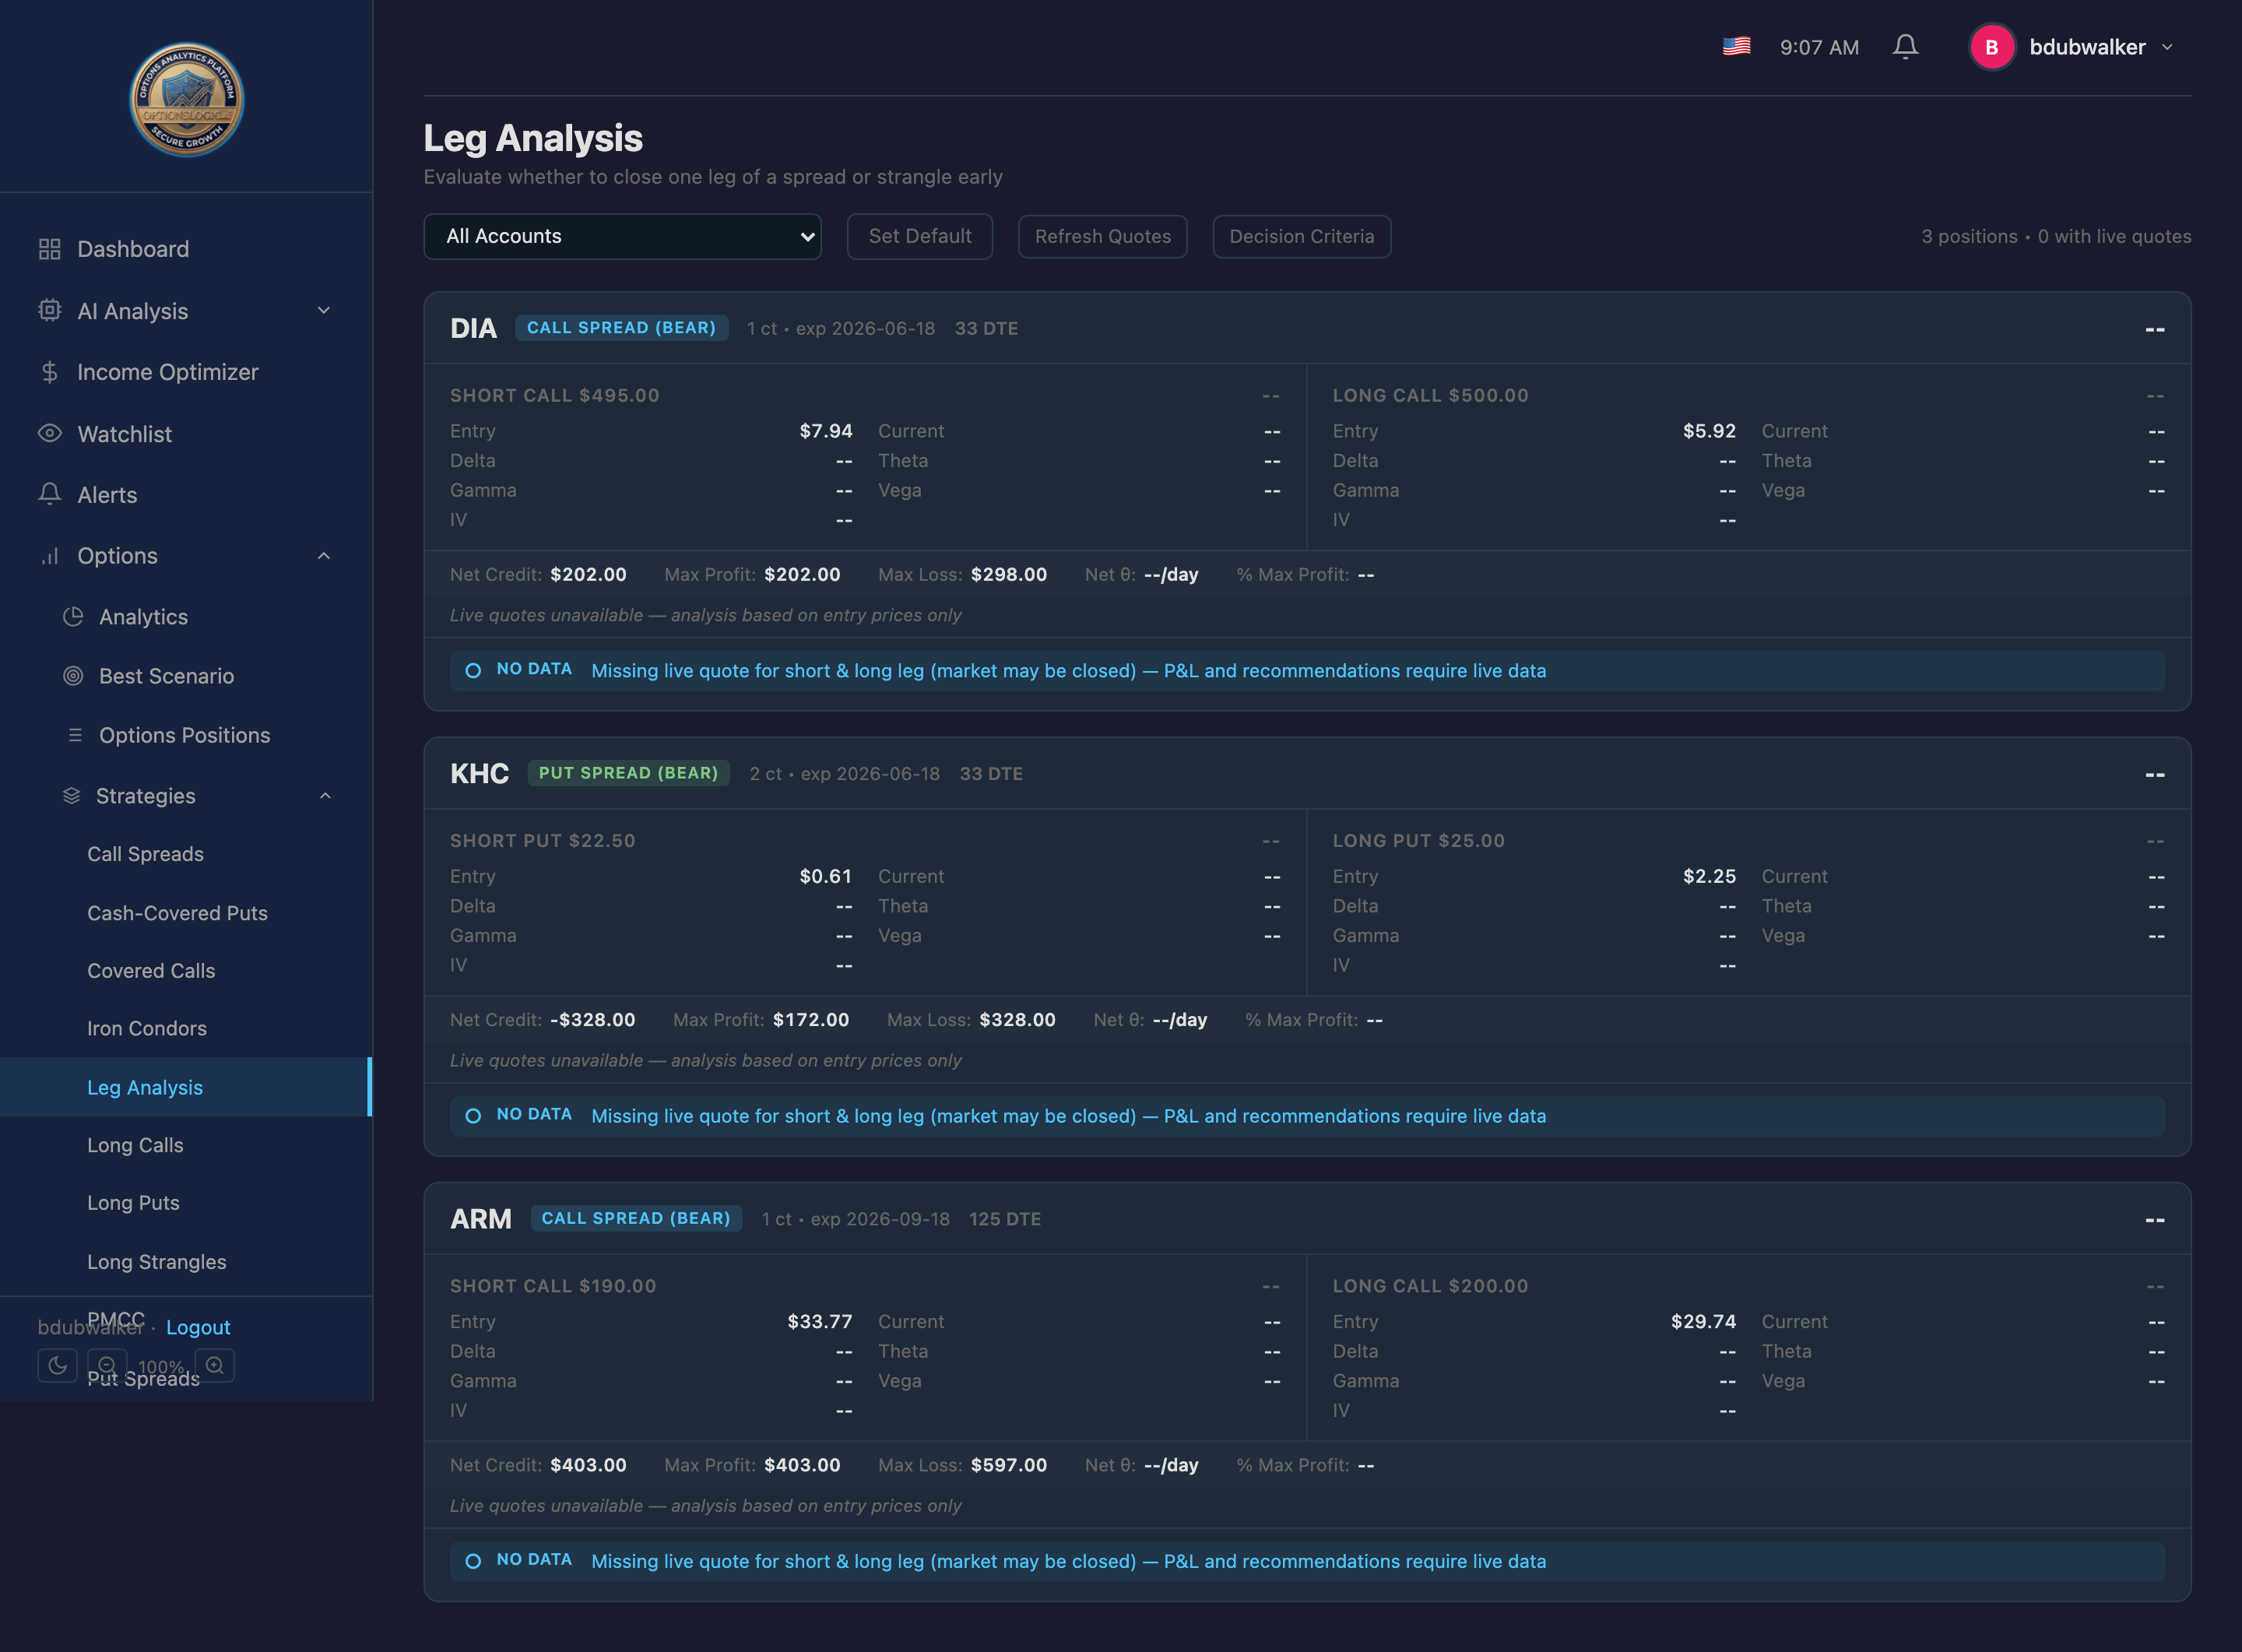Click the SHORT PUT $22.50 heading
This screenshot has height=1652, width=2242.
click(x=543, y=840)
